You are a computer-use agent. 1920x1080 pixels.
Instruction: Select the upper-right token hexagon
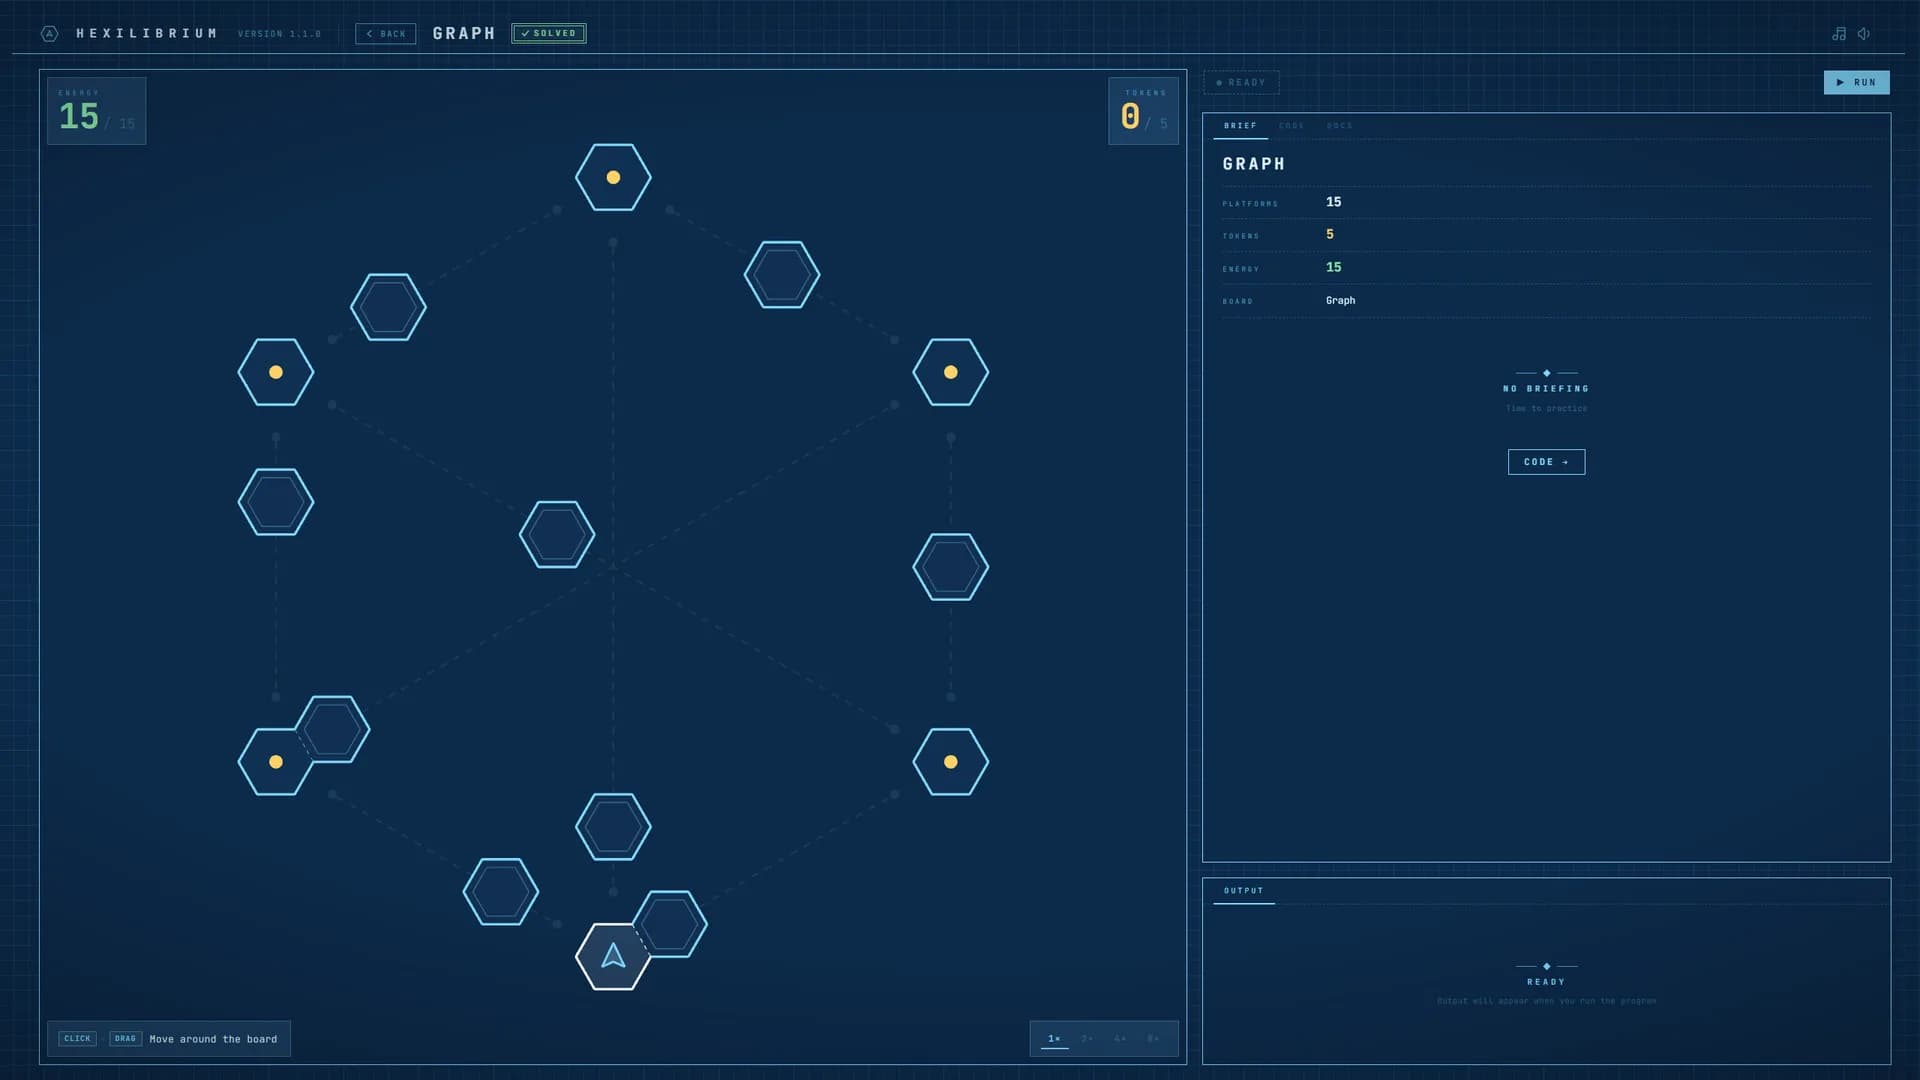tap(951, 372)
